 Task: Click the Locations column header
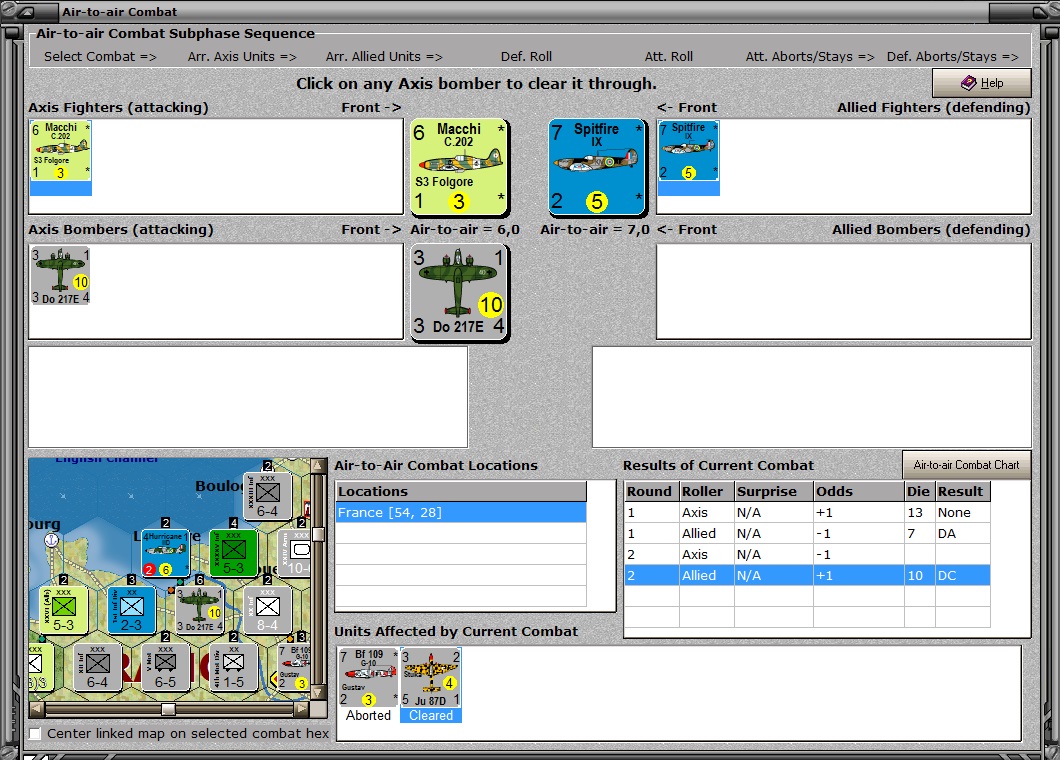pos(461,492)
